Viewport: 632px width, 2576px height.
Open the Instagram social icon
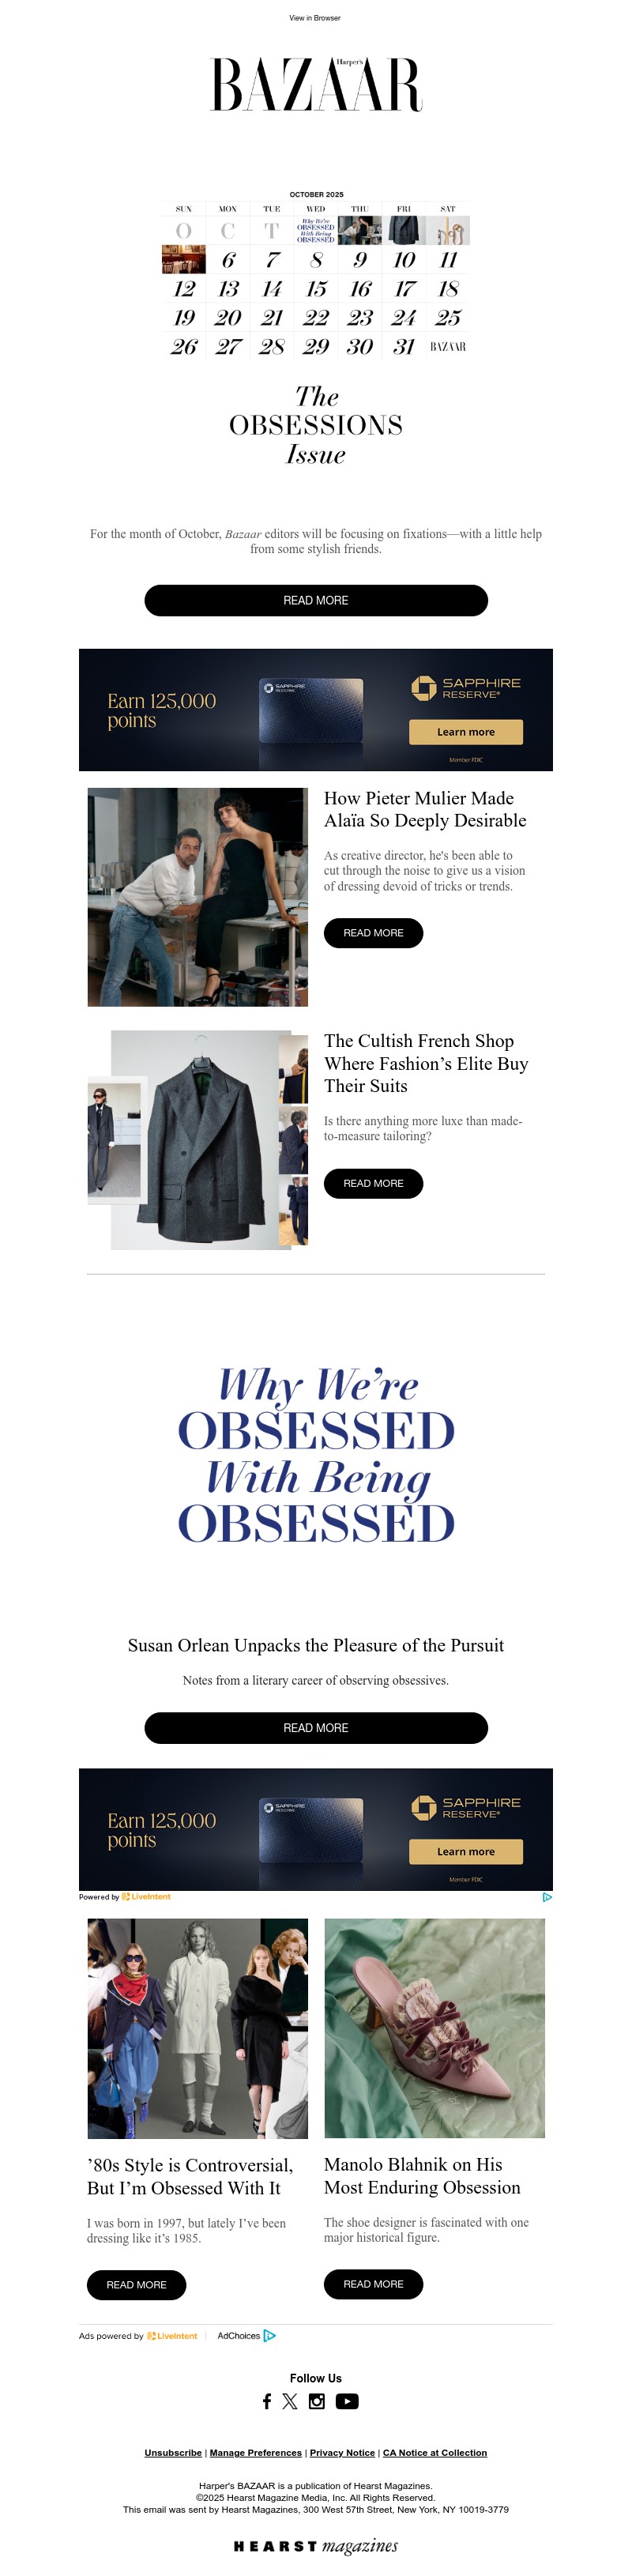[x=317, y=2400]
